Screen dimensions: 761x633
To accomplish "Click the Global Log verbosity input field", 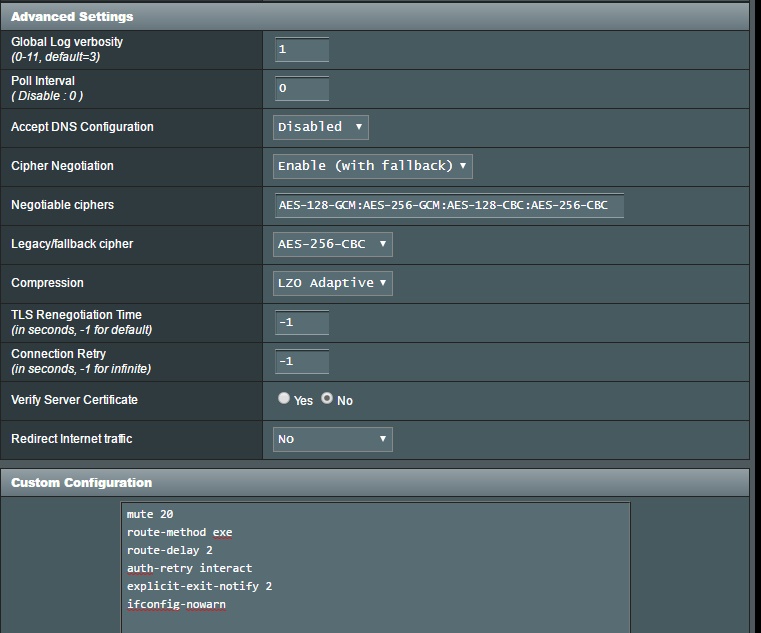I will point(302,50).
